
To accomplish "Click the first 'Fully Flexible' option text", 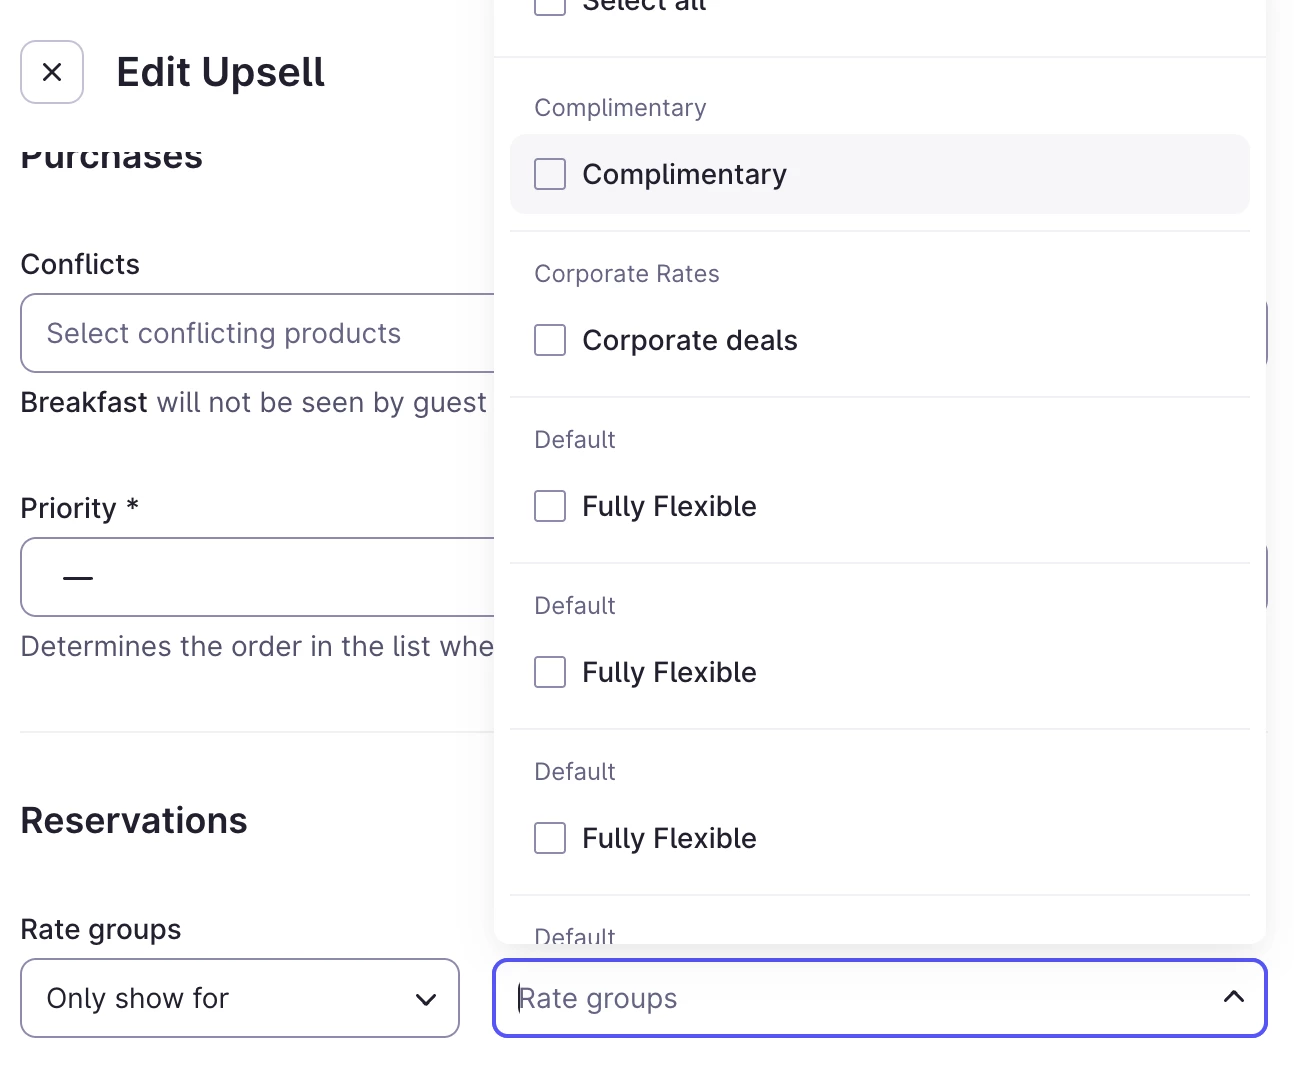I will [x=669, y=506].
